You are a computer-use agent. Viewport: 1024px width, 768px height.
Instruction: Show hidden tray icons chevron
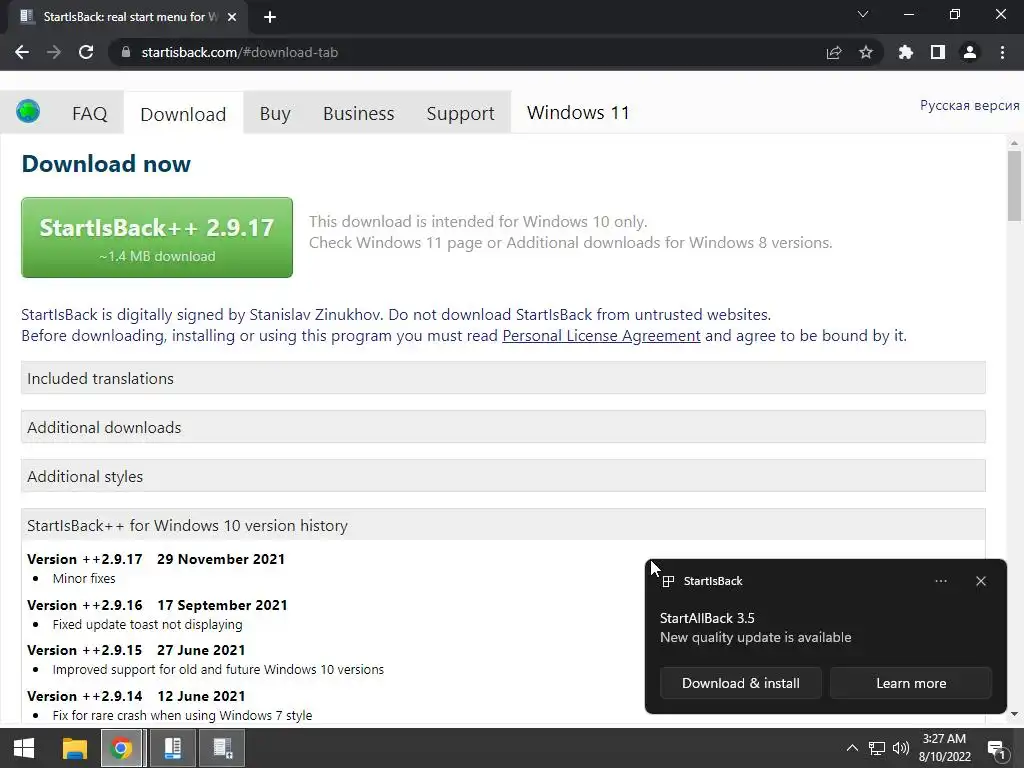click(852, 748)
